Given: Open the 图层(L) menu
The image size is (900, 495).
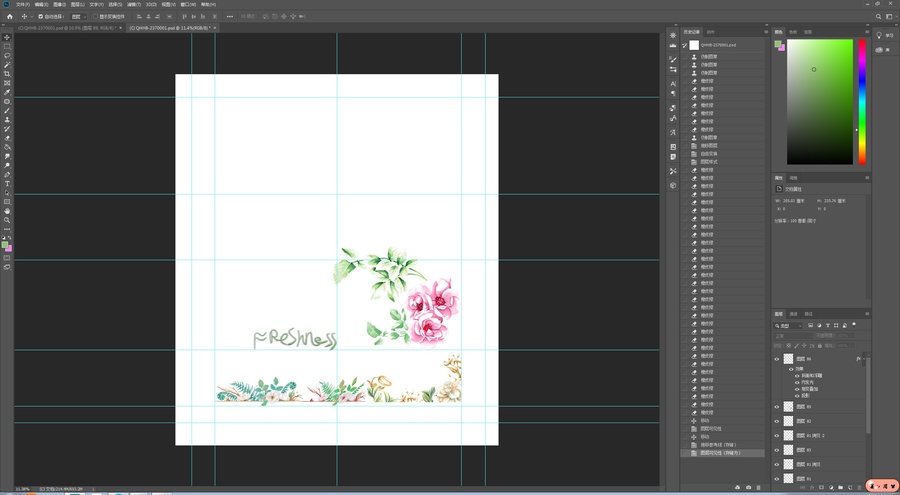Looking at the screenshot, I should tap(78, 4).
